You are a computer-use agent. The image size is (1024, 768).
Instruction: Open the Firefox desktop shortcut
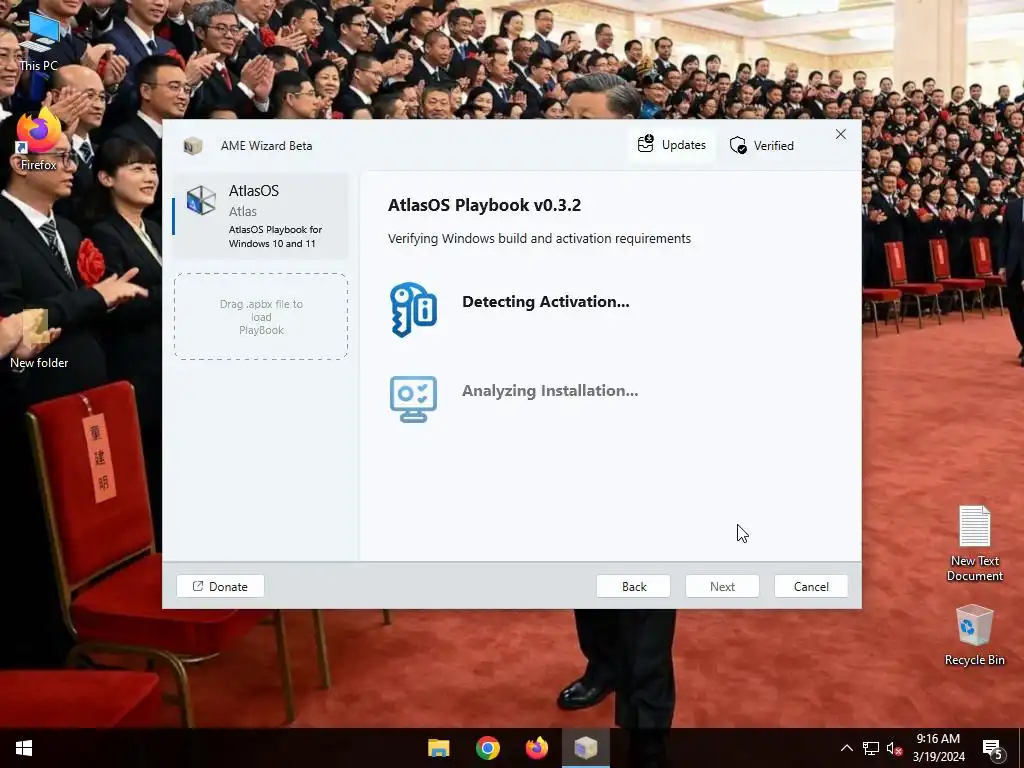click(39, 140)
